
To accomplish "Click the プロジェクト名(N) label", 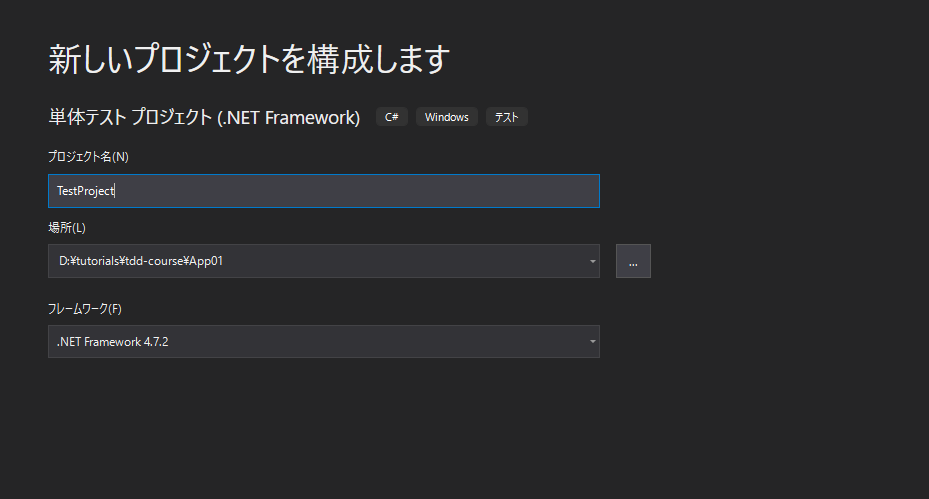I will click(89, 157).
